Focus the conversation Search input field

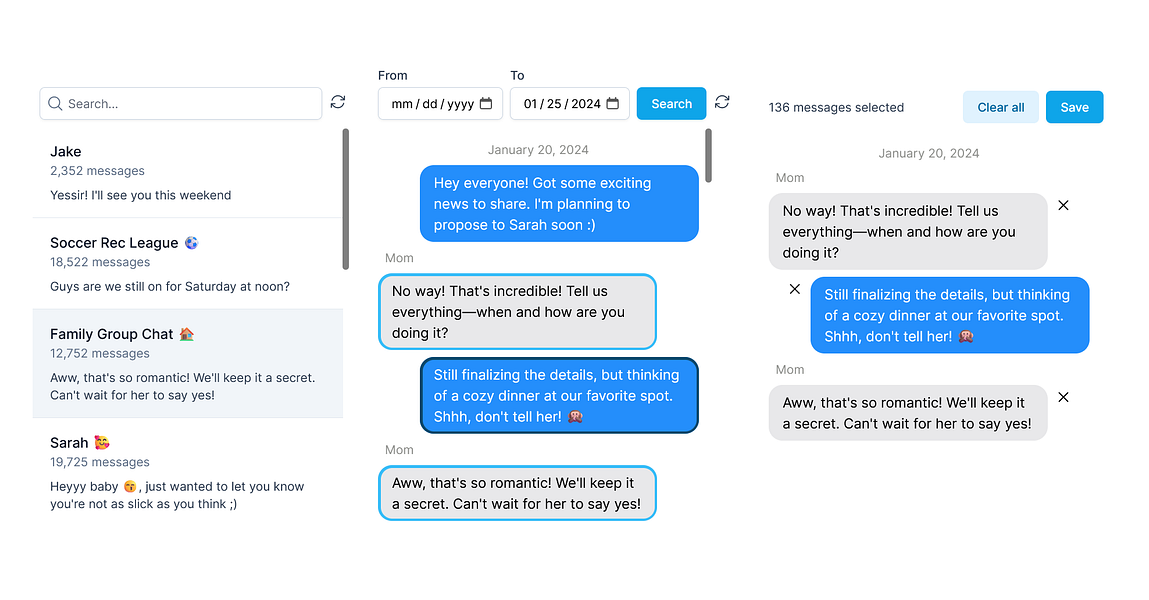[190, 104]
